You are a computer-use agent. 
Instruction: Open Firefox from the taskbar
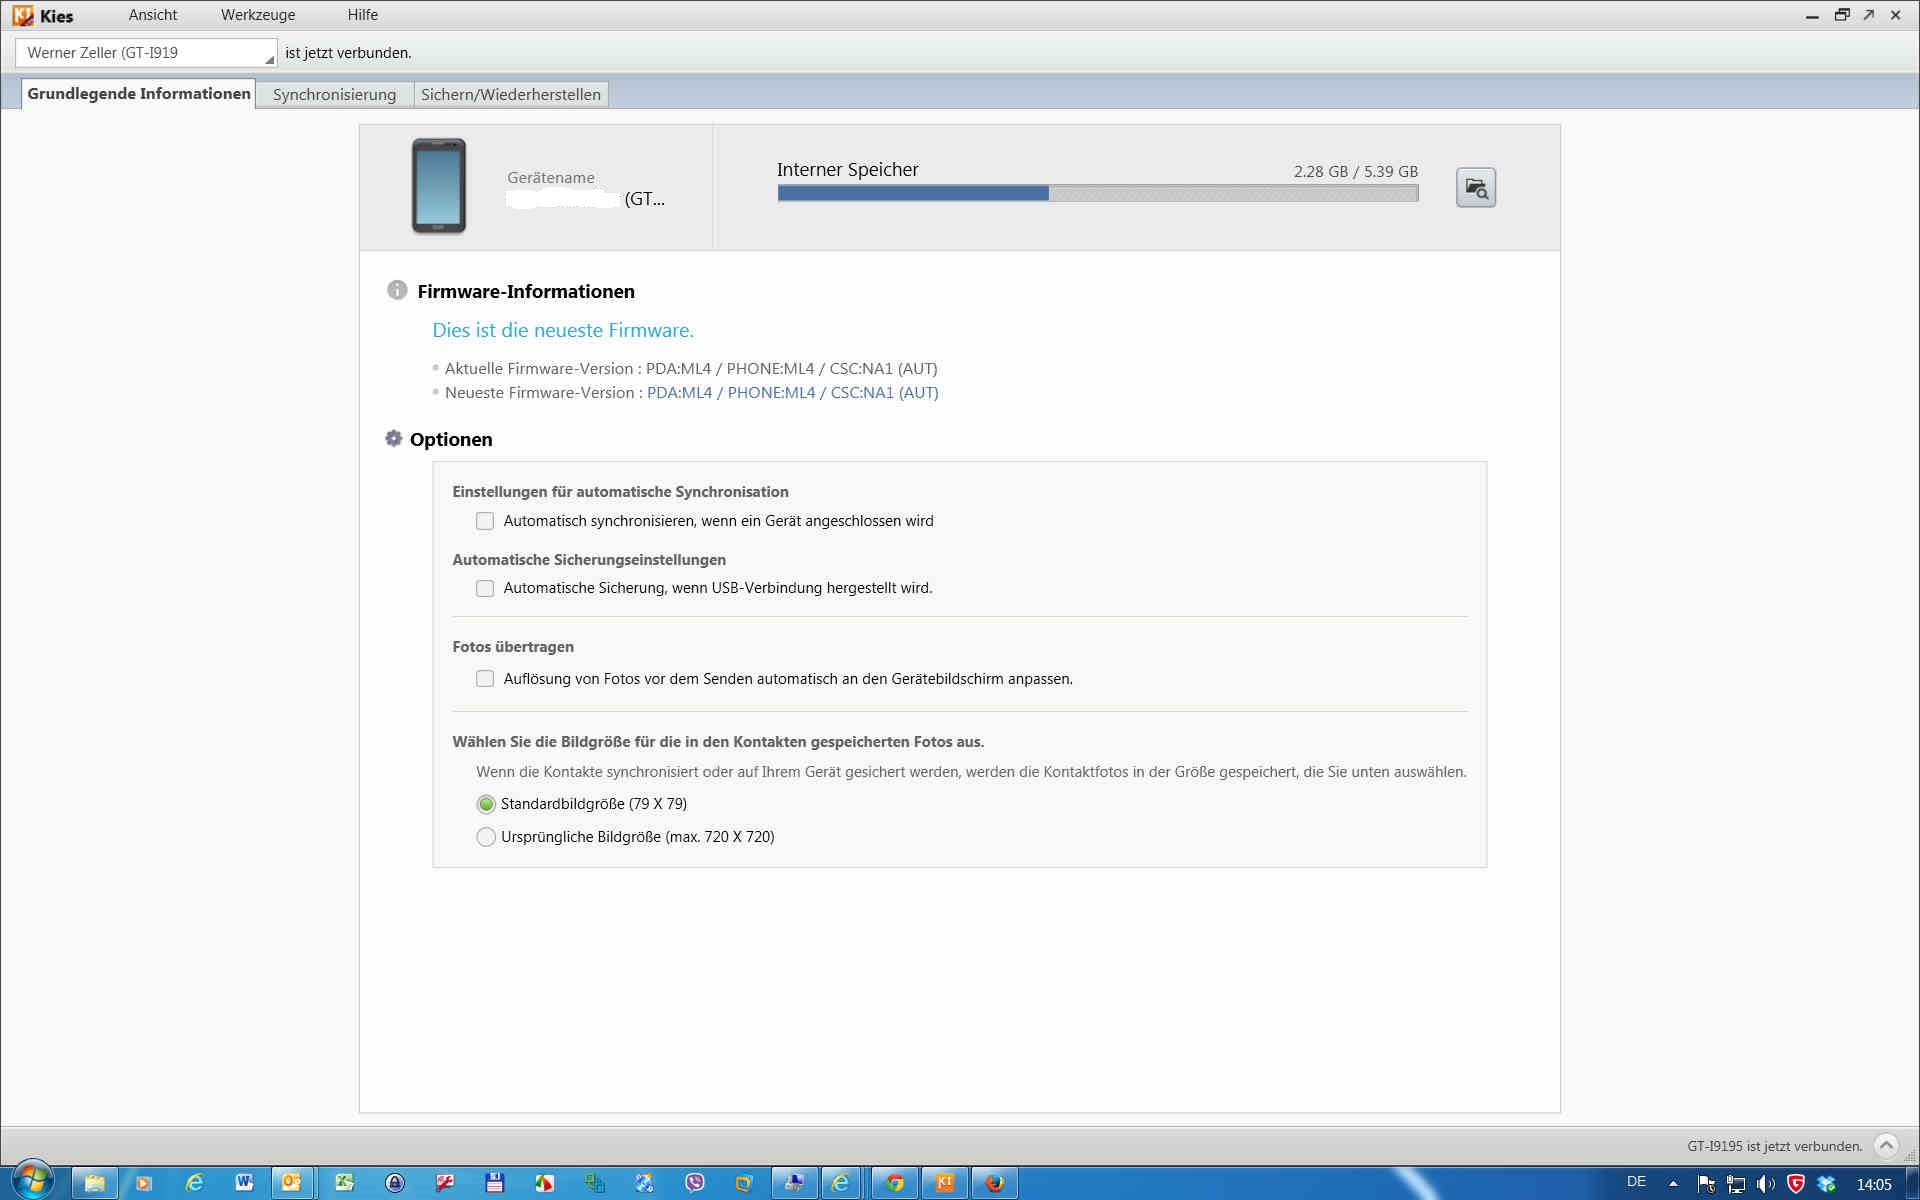point(994,1183)
